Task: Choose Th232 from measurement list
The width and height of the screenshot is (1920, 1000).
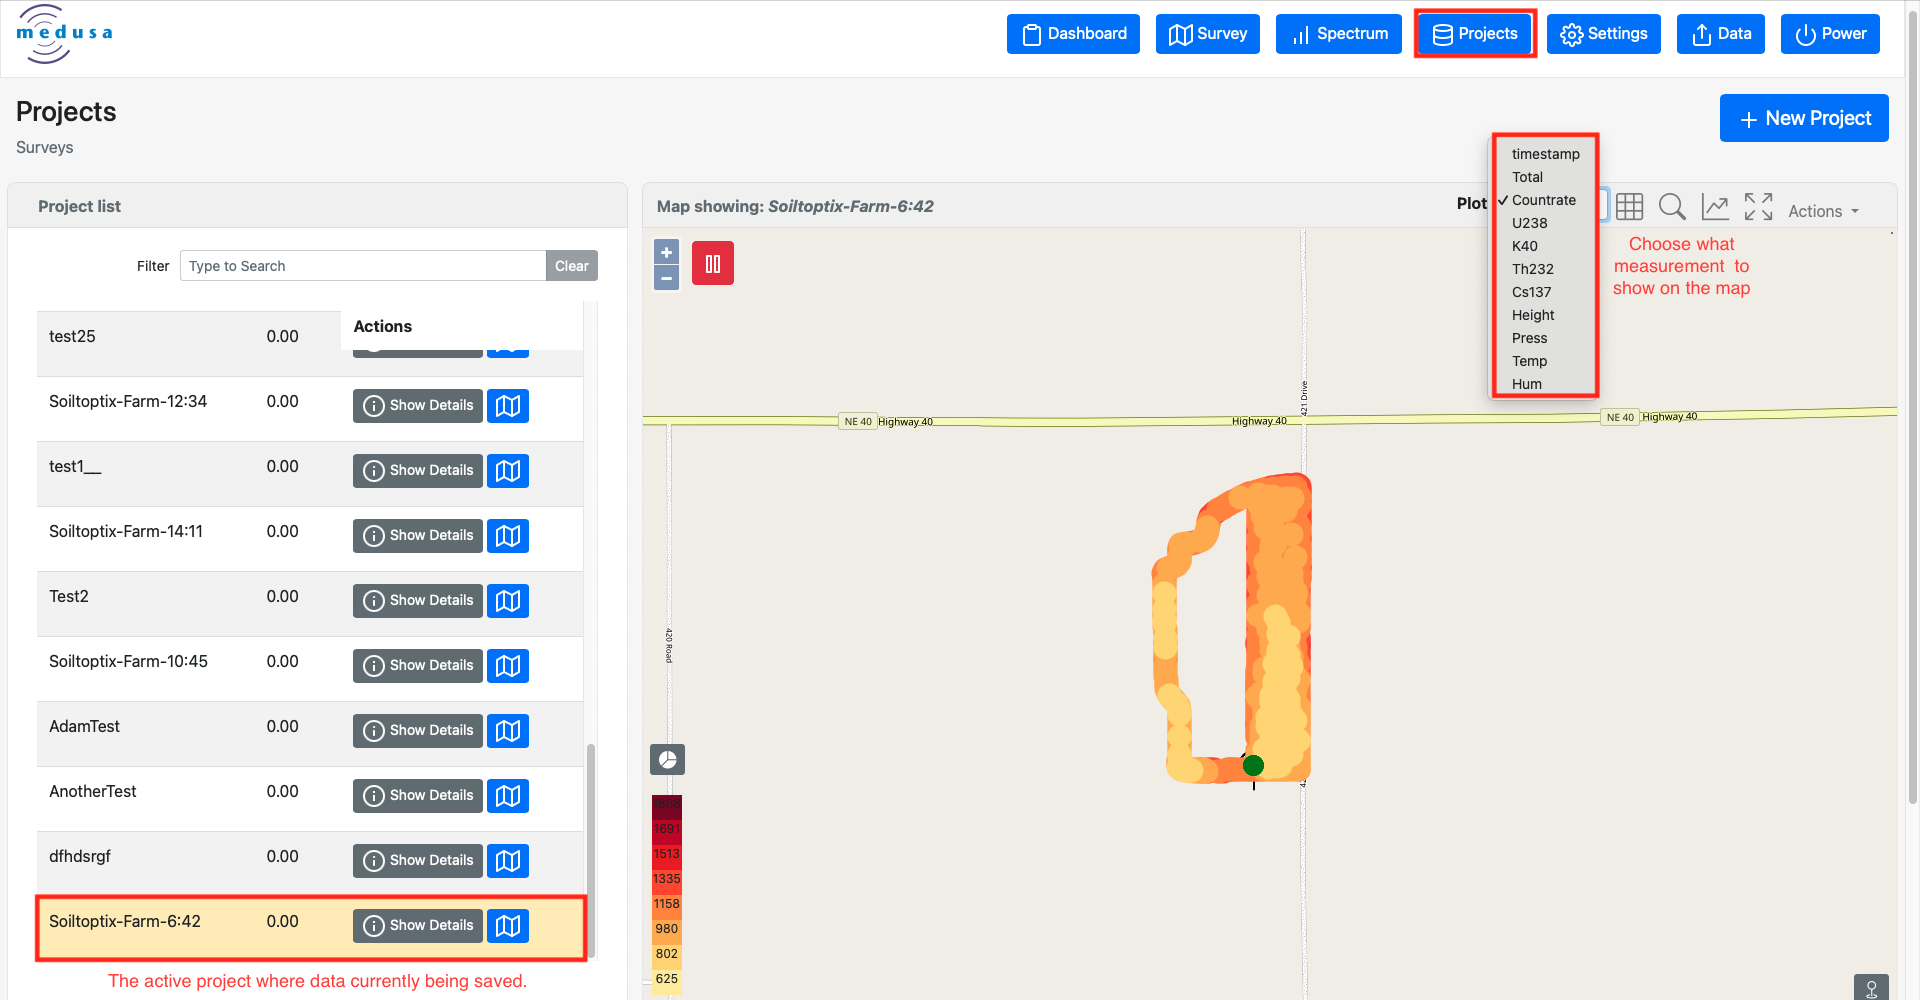Action: [x=1532, y=269]
